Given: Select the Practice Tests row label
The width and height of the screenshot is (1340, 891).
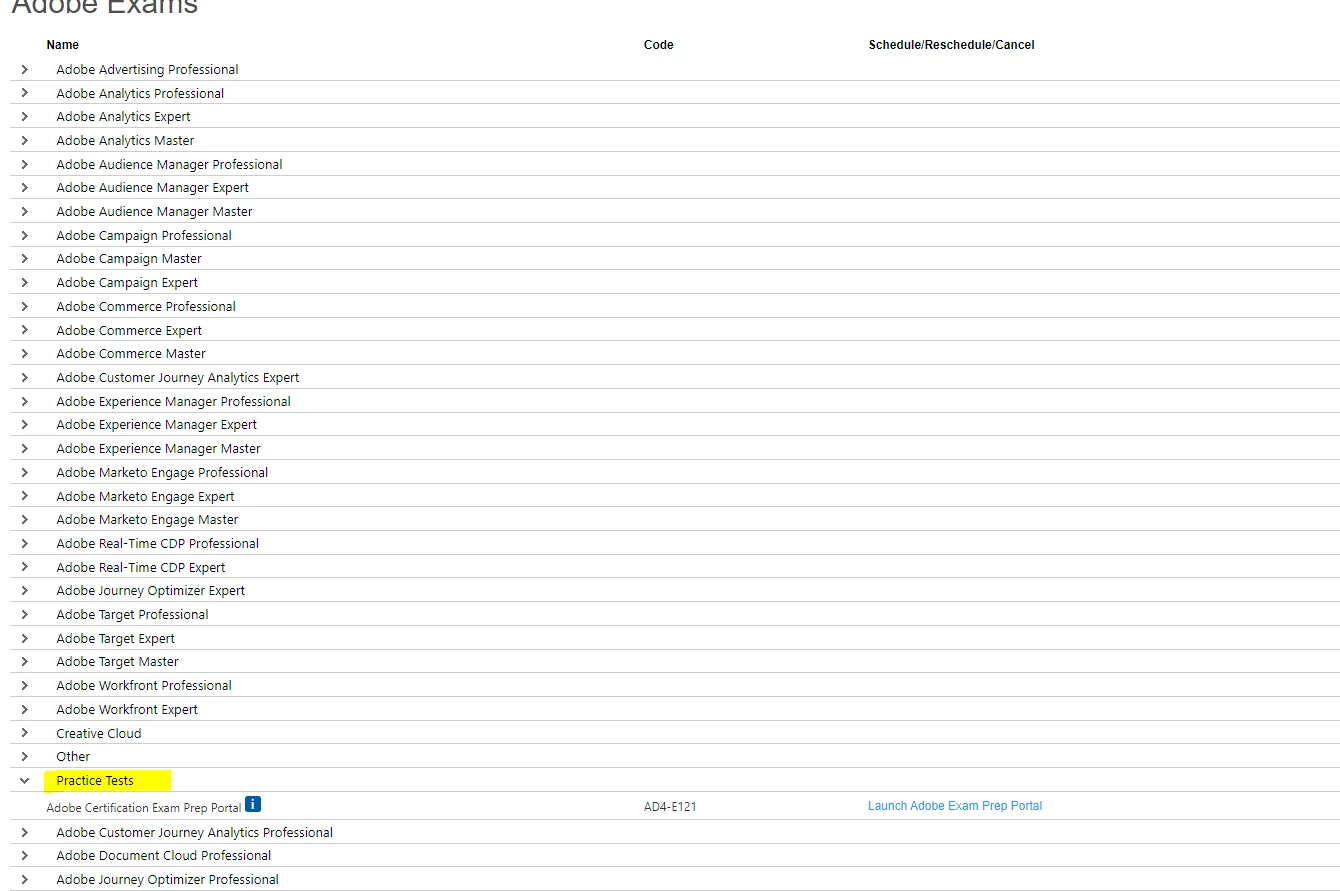Looking at the screenshot, I should [95, 780].
